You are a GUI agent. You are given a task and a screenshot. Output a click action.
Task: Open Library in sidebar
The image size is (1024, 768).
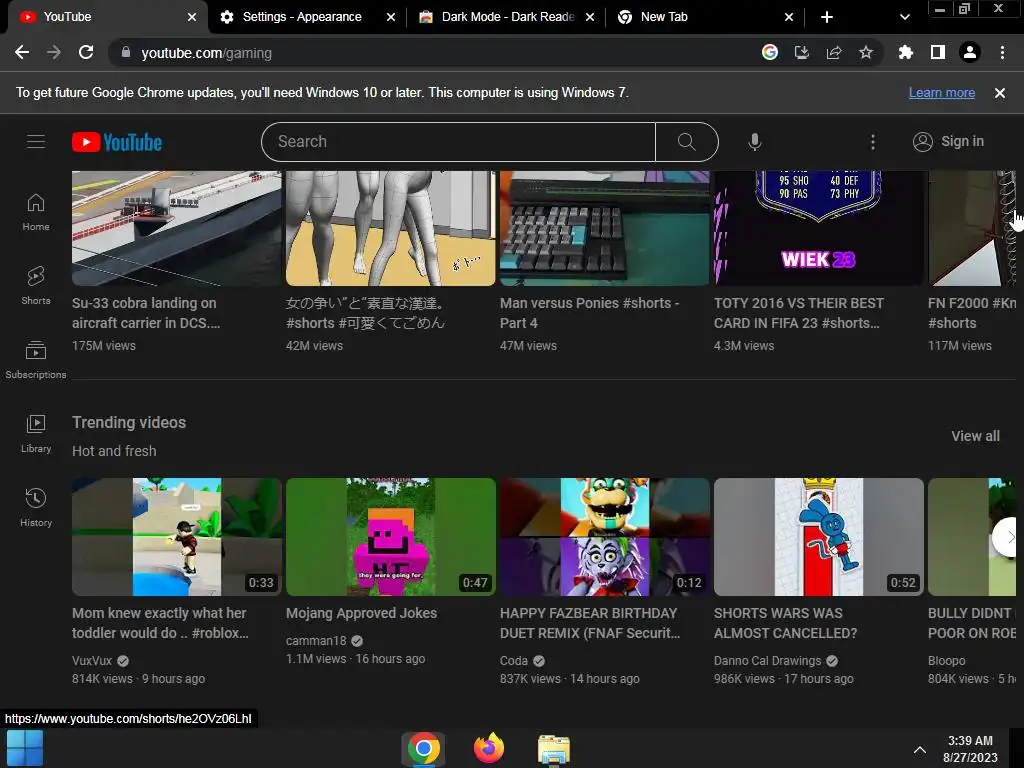click(36, 434)
